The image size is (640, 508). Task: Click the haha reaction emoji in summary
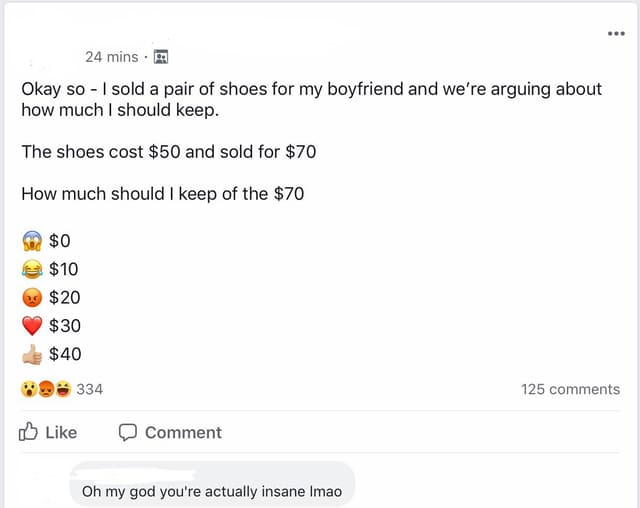pyautogui.click(x=63, y=389)
